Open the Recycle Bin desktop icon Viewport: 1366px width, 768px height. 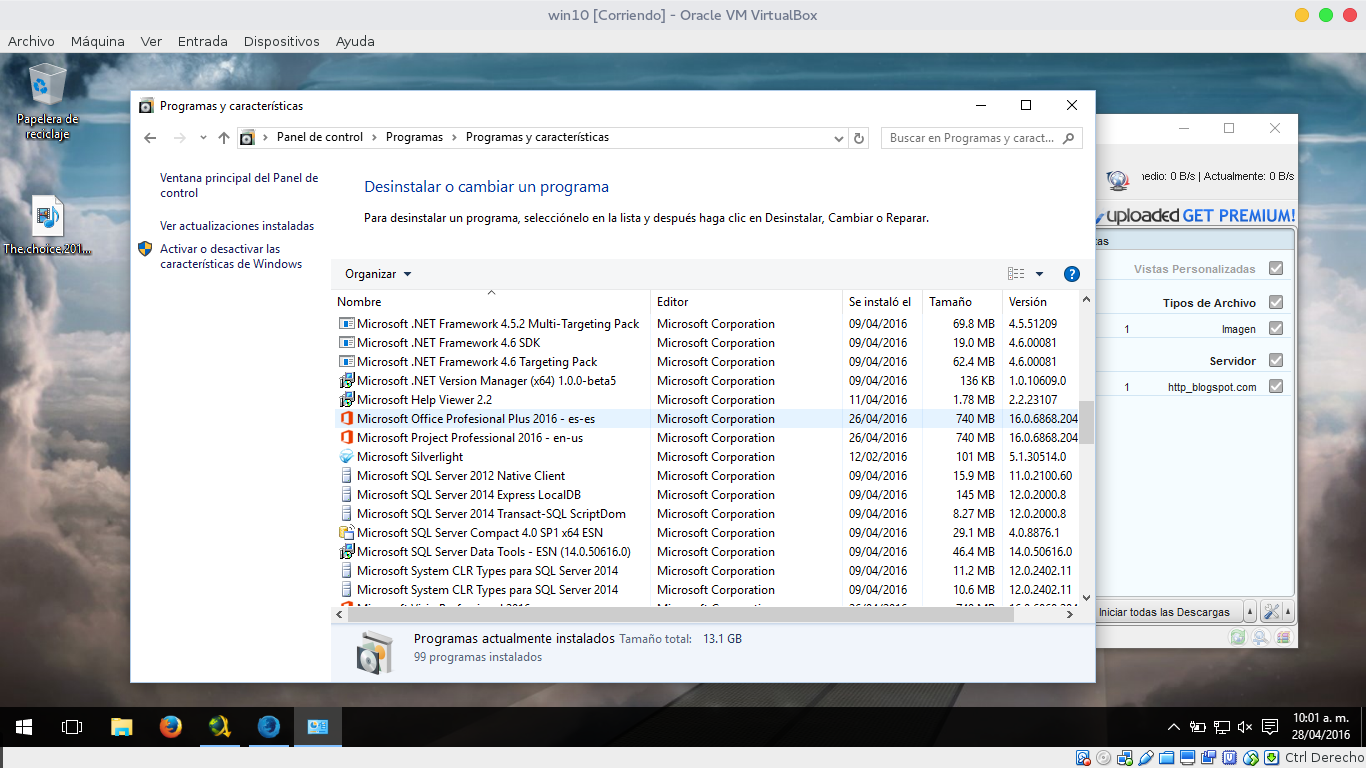[x=47, y=100]
